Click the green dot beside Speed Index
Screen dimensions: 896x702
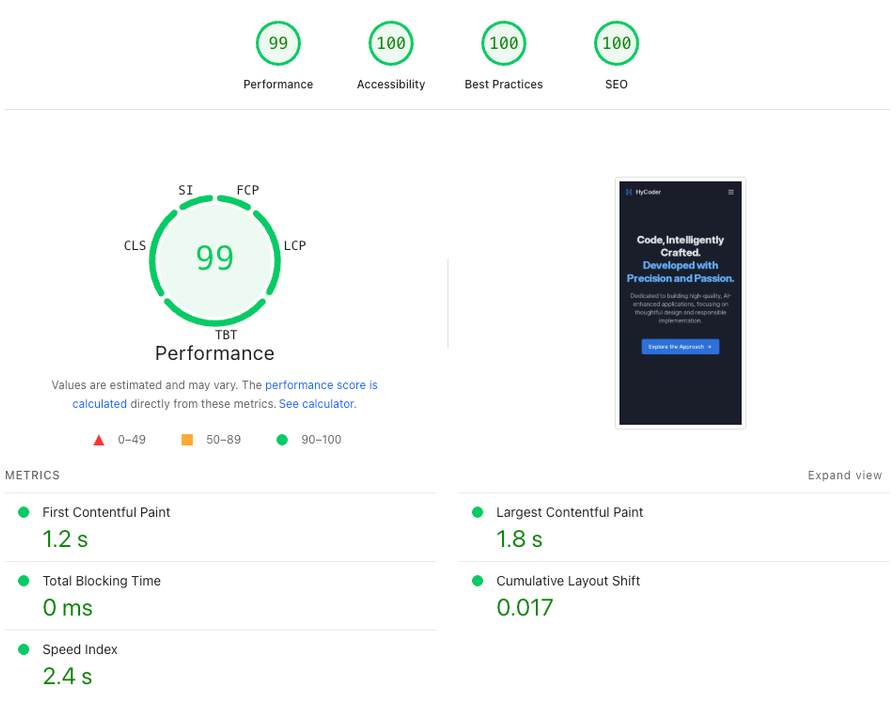click(22, 650)
